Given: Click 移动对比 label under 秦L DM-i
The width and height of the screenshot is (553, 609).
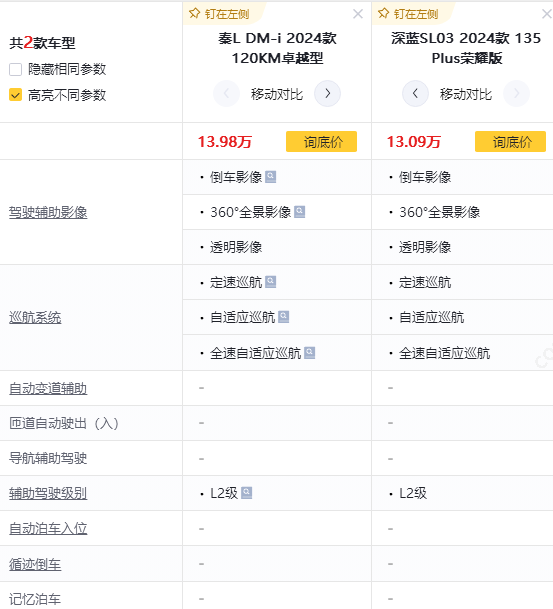Looking at the screenshot, I should 276,94.
